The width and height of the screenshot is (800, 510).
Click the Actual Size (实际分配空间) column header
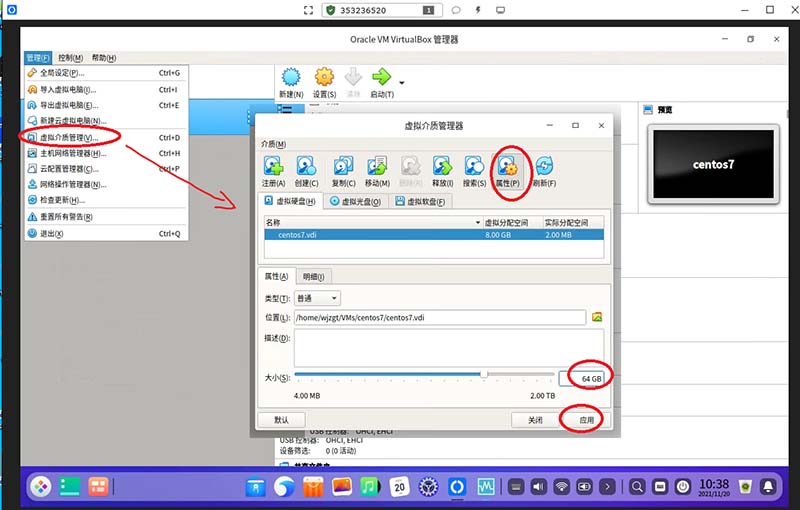pos(573,222)
